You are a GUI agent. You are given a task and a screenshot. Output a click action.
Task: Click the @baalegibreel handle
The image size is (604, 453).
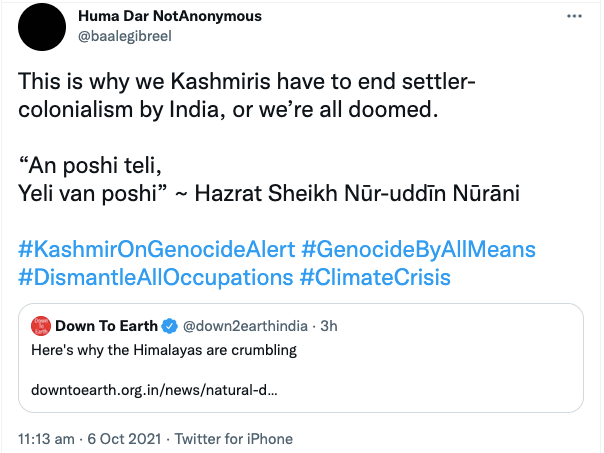[124, 35]
